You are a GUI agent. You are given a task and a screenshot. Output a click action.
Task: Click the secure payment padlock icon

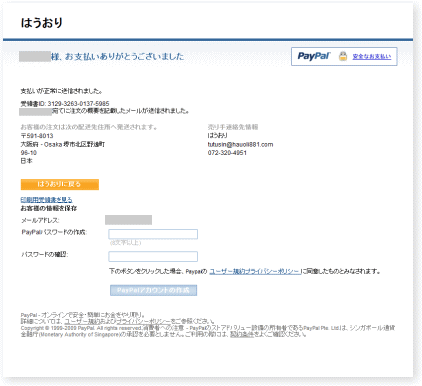point(343,56)
